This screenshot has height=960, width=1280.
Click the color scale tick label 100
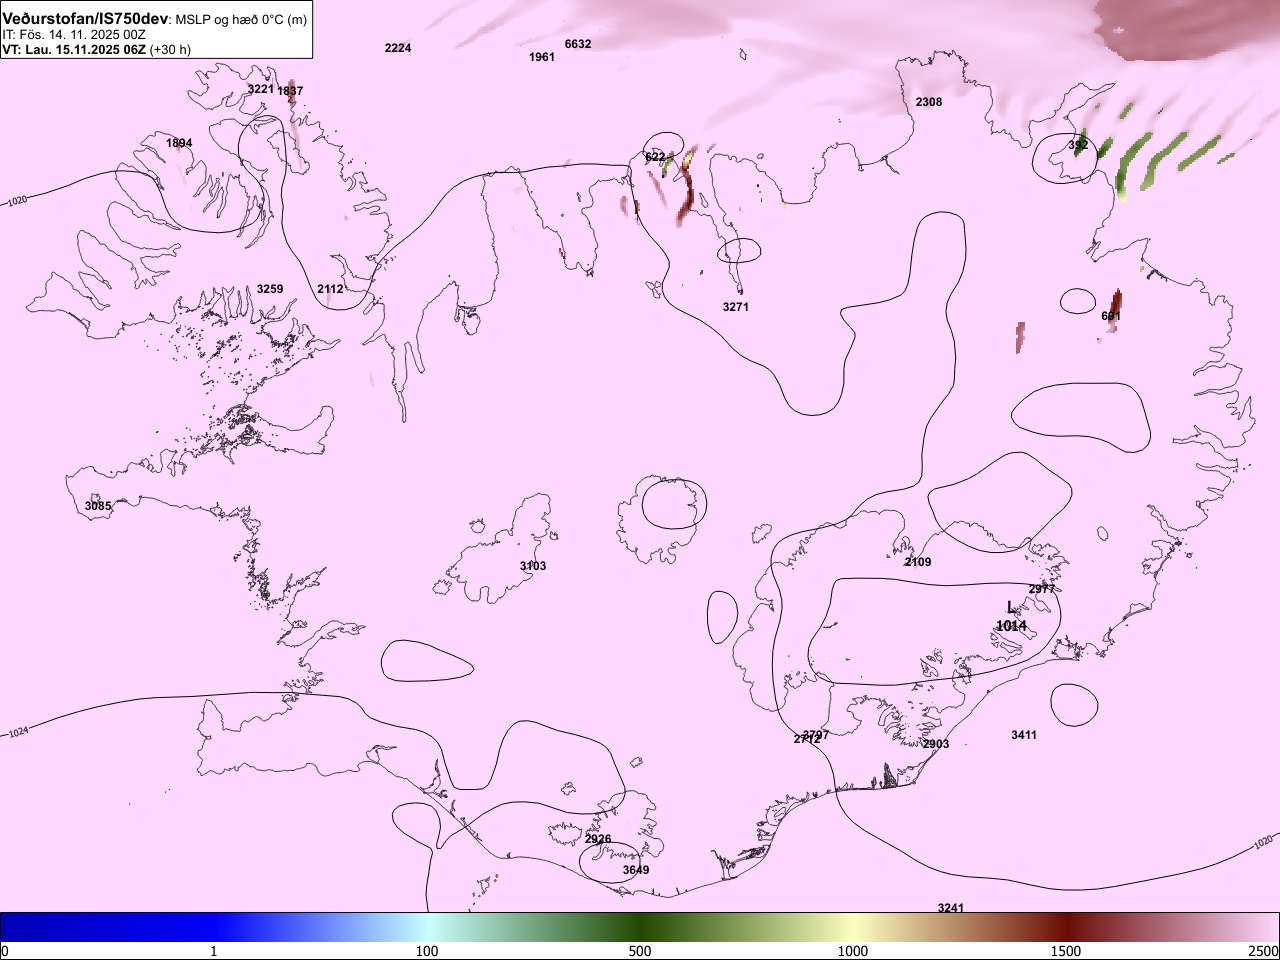pos(427,950)
